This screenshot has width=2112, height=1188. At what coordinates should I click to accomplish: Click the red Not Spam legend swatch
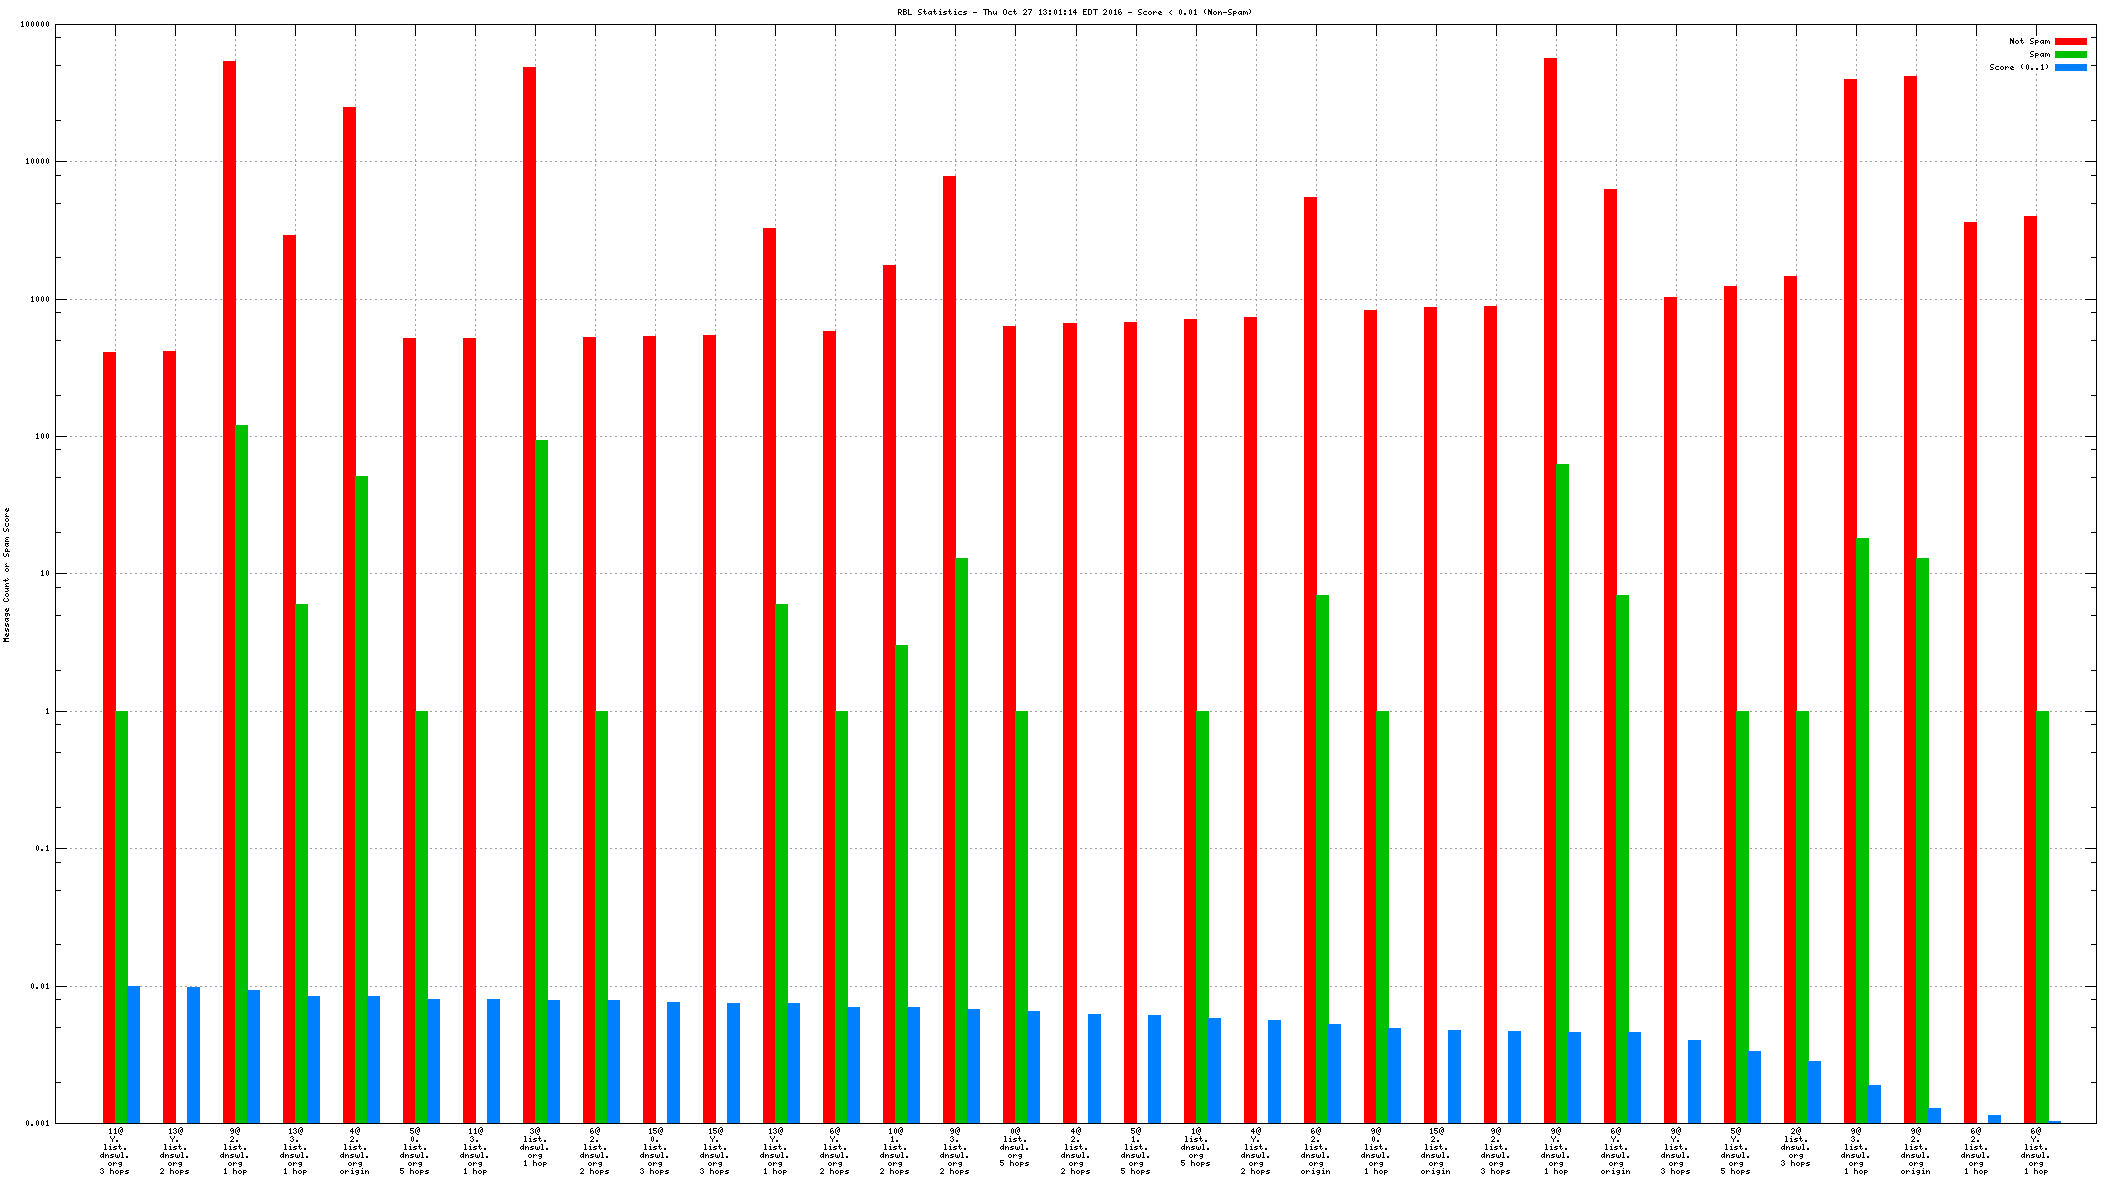pos(2070,41)
